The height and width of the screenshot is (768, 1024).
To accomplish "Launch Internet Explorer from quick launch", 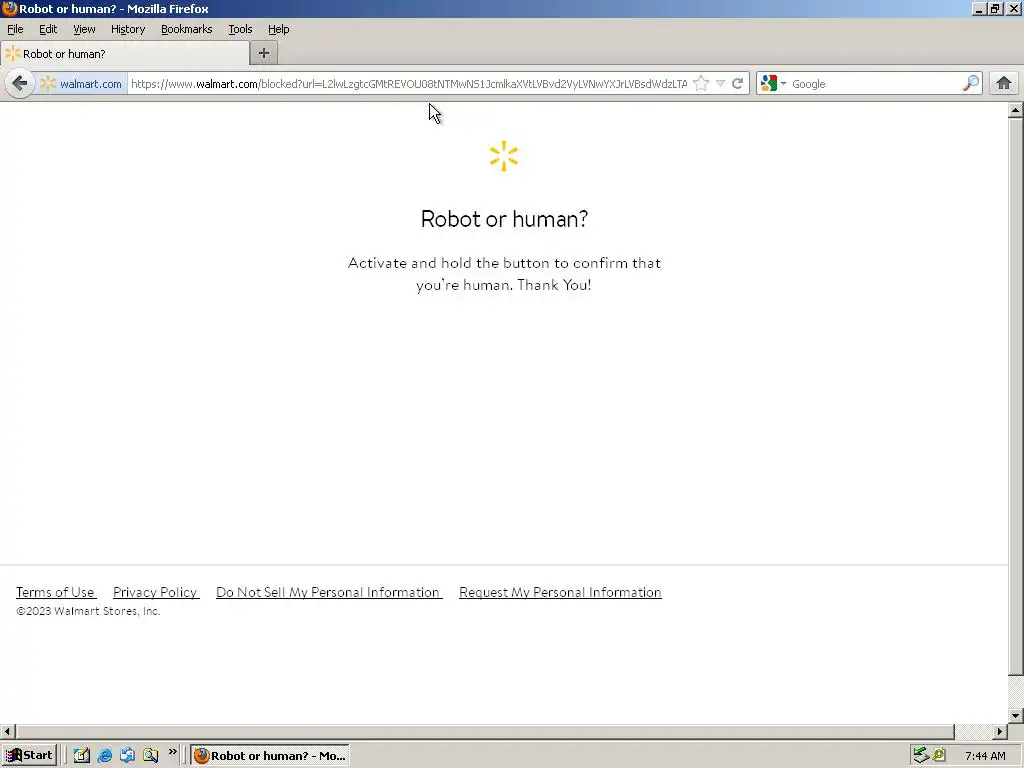I will pyautogui.click(x=104, y=756).
